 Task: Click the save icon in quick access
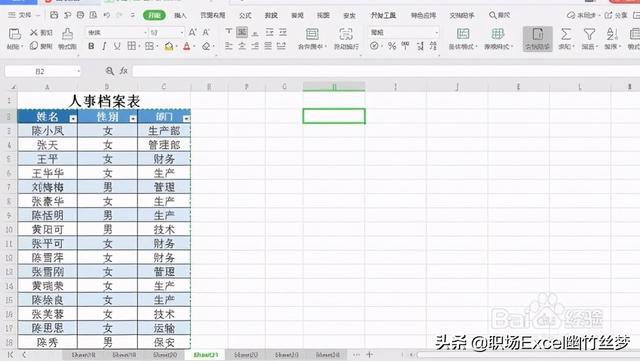[54, 15]
